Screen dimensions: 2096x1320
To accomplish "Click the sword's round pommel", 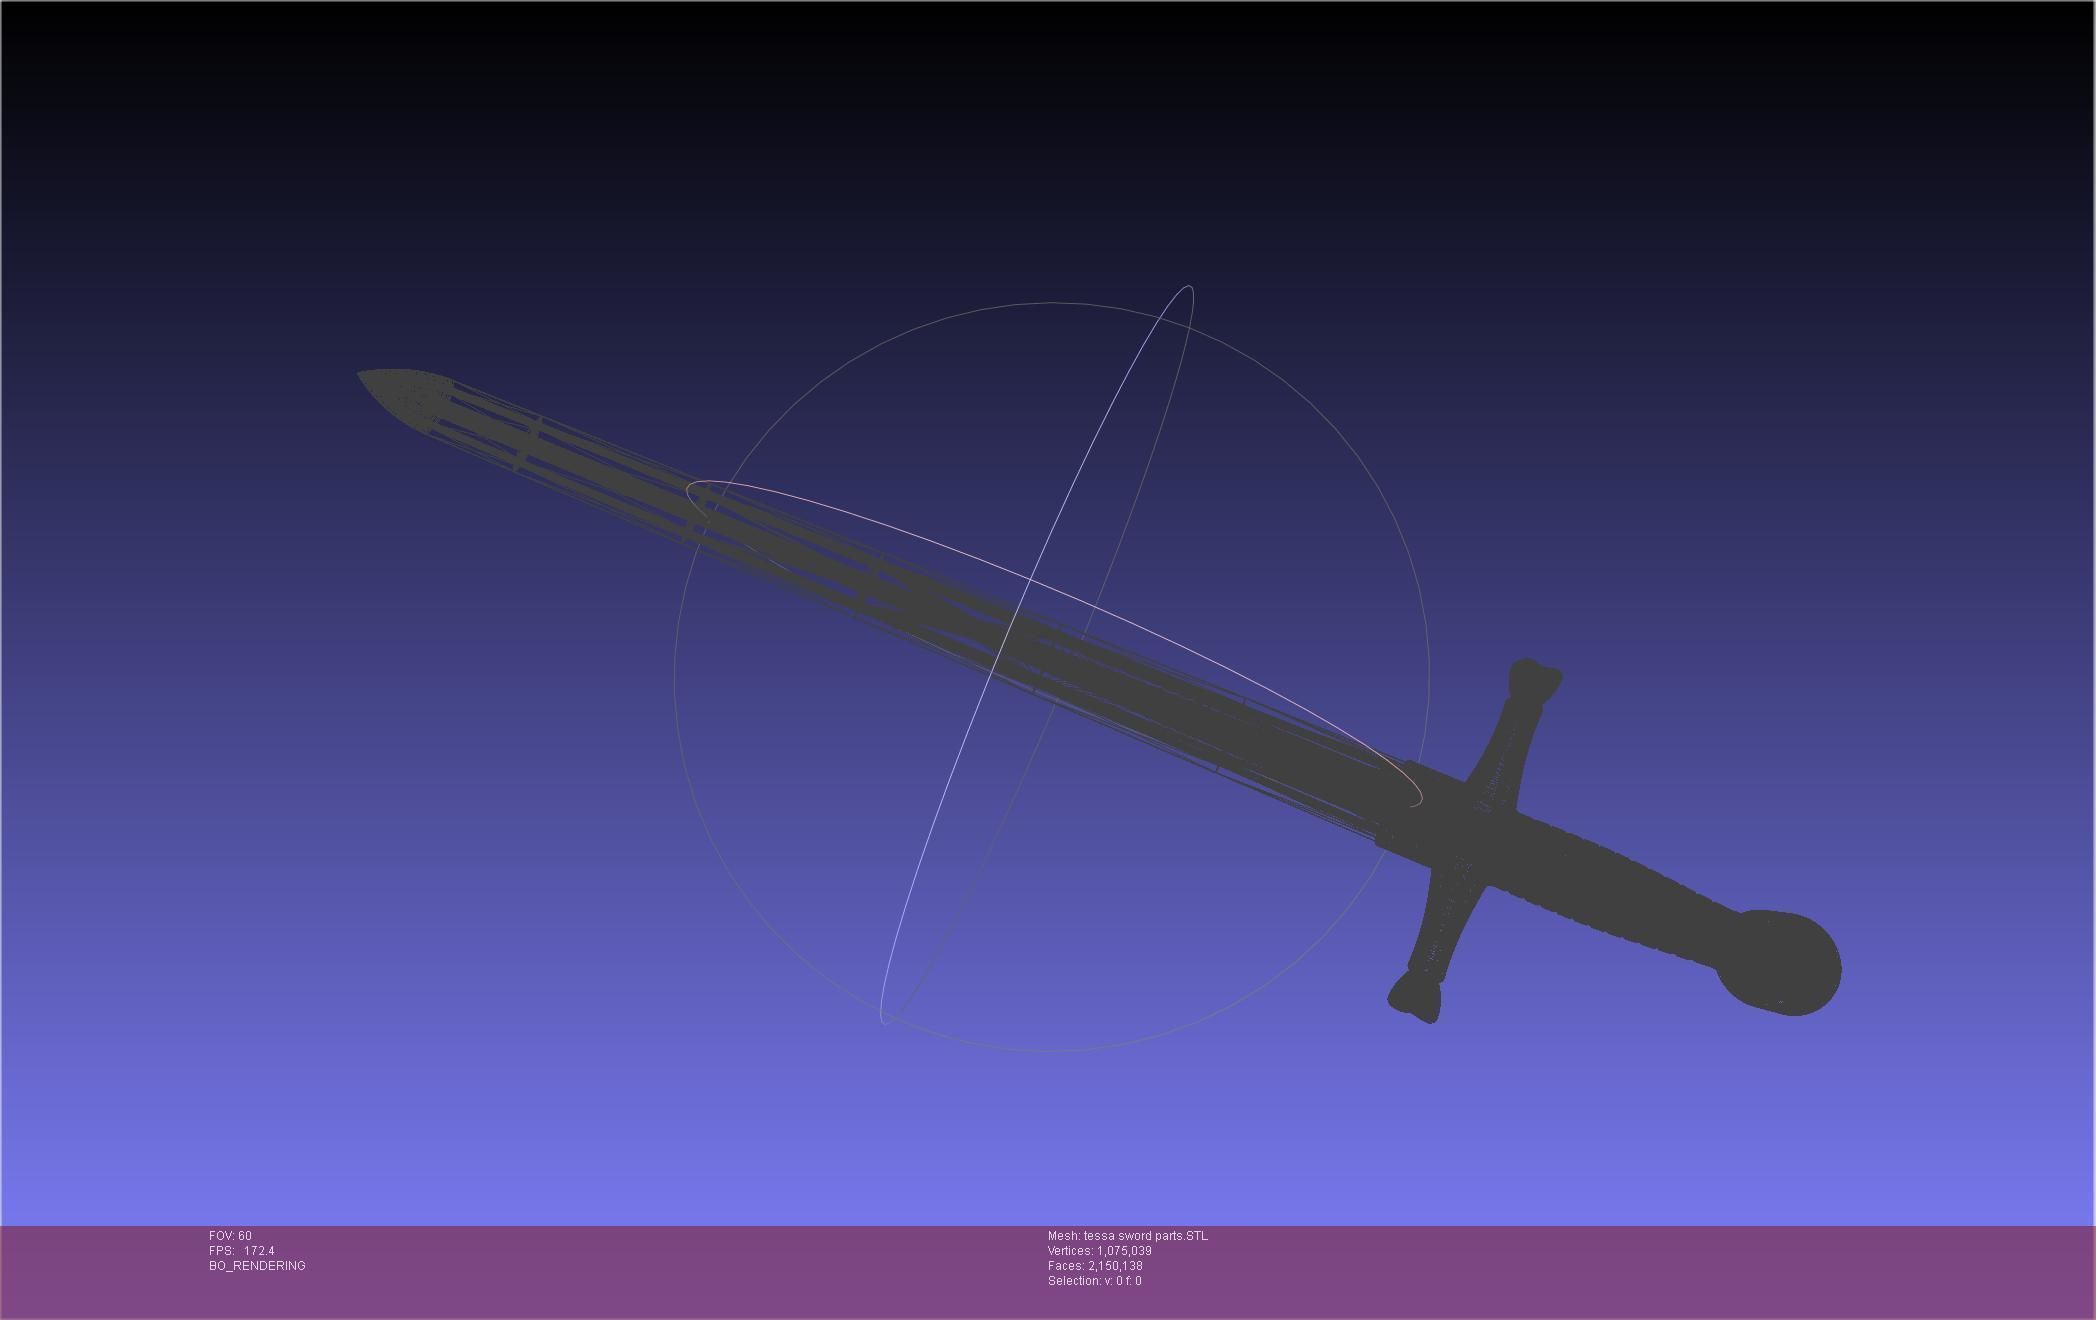I will pos(1782,963).
